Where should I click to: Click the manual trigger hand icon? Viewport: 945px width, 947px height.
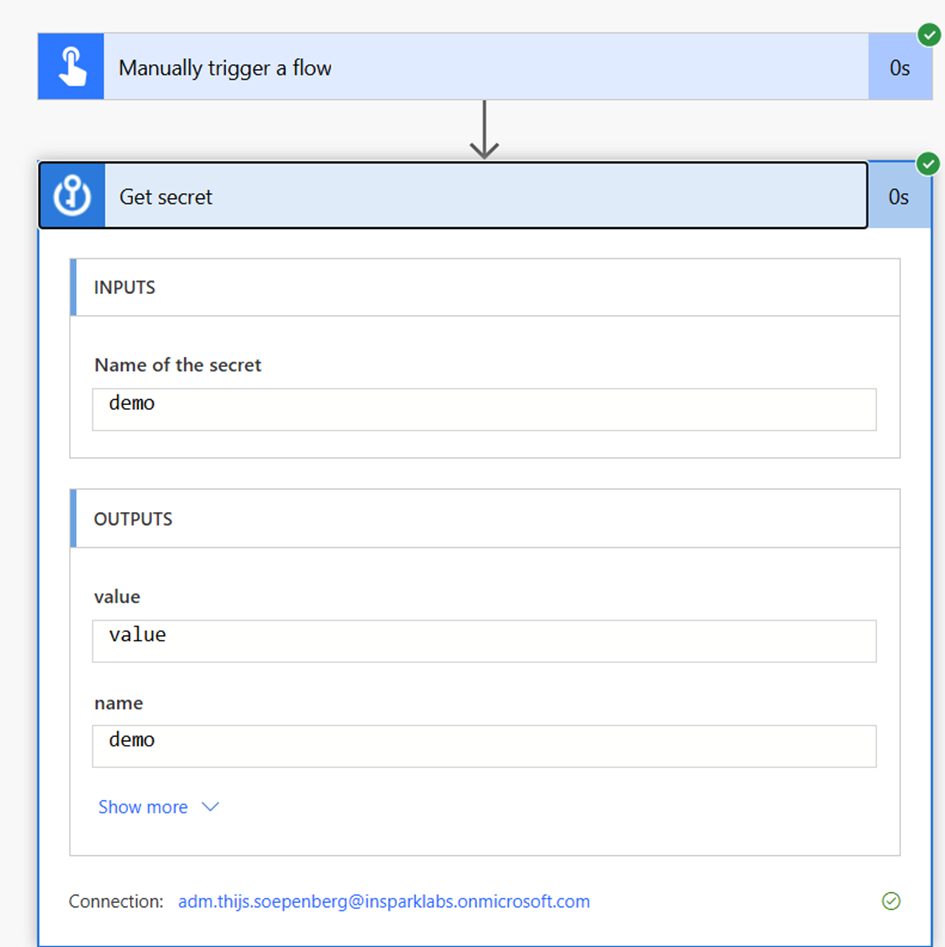point(71,67)
